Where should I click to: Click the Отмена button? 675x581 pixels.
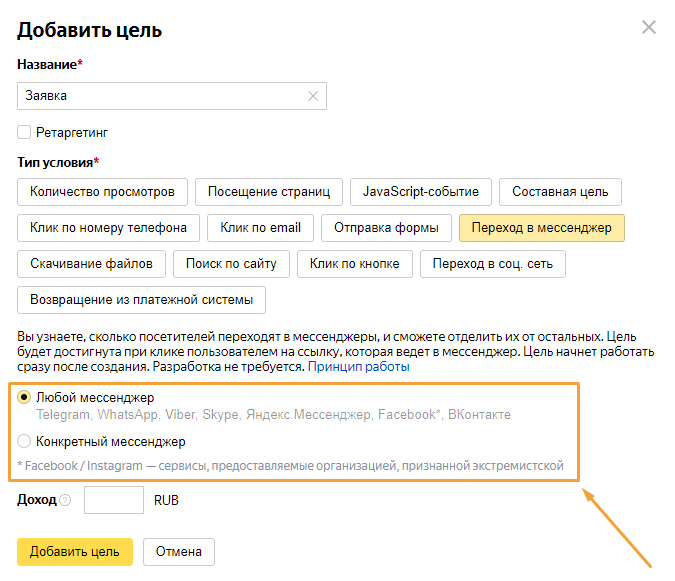(178, 552)
